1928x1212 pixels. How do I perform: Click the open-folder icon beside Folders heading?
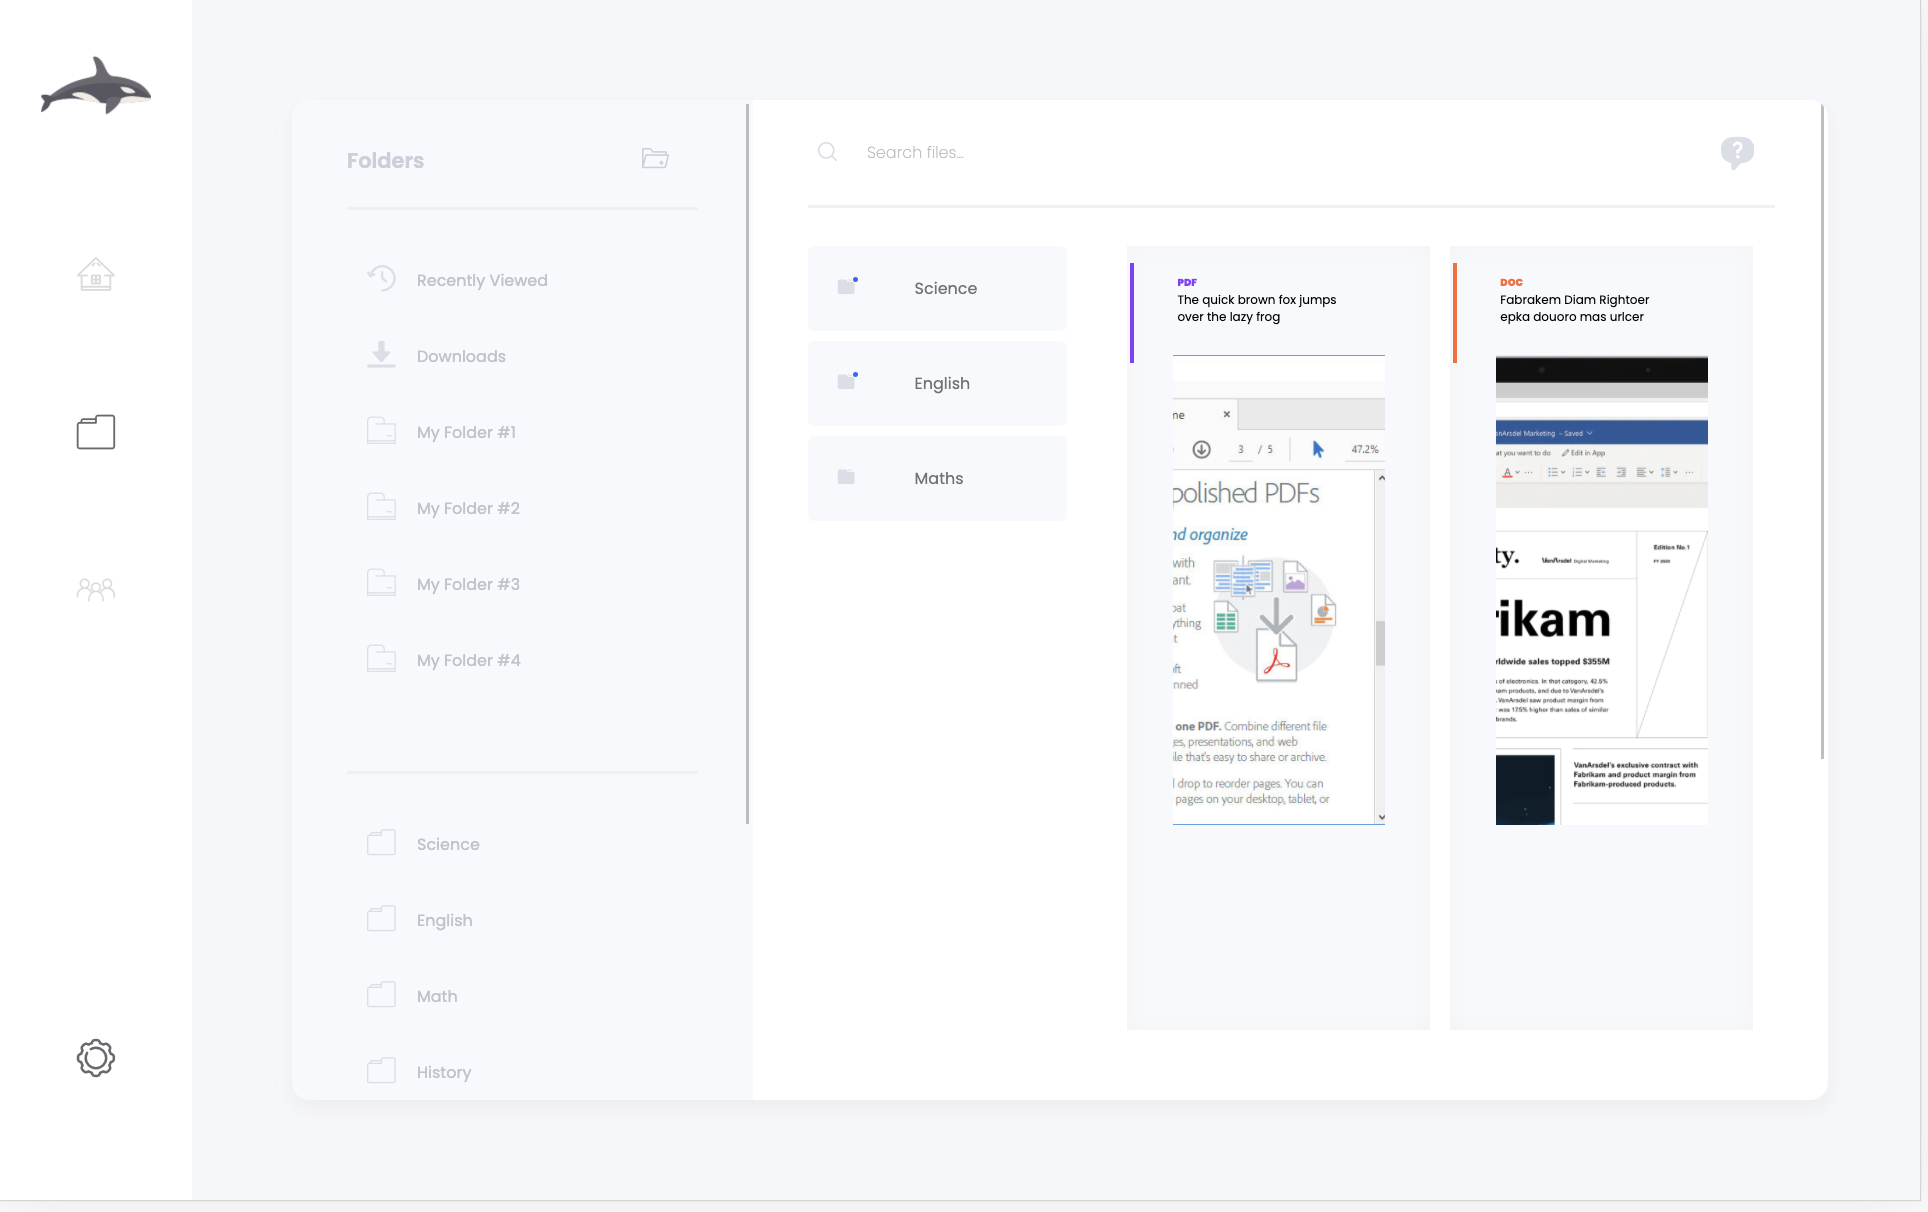pyautogui.click(x=655, y=159)
